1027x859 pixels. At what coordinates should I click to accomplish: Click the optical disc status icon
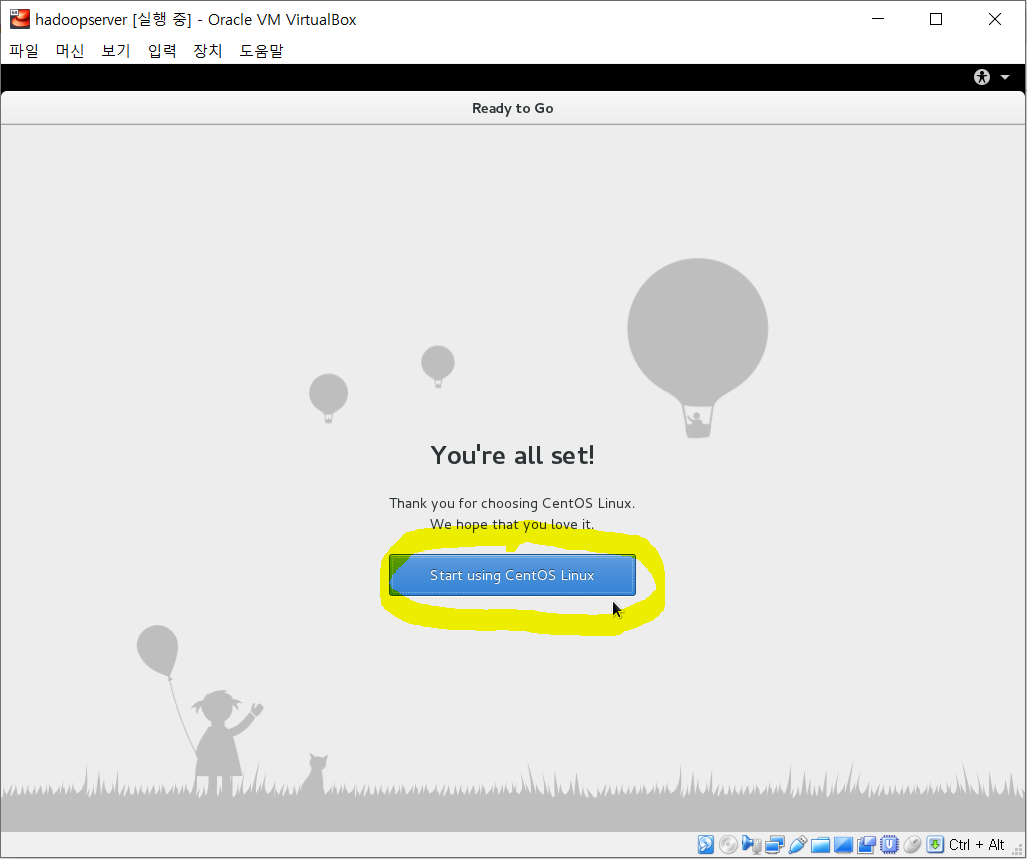click(x=728, y=845)
